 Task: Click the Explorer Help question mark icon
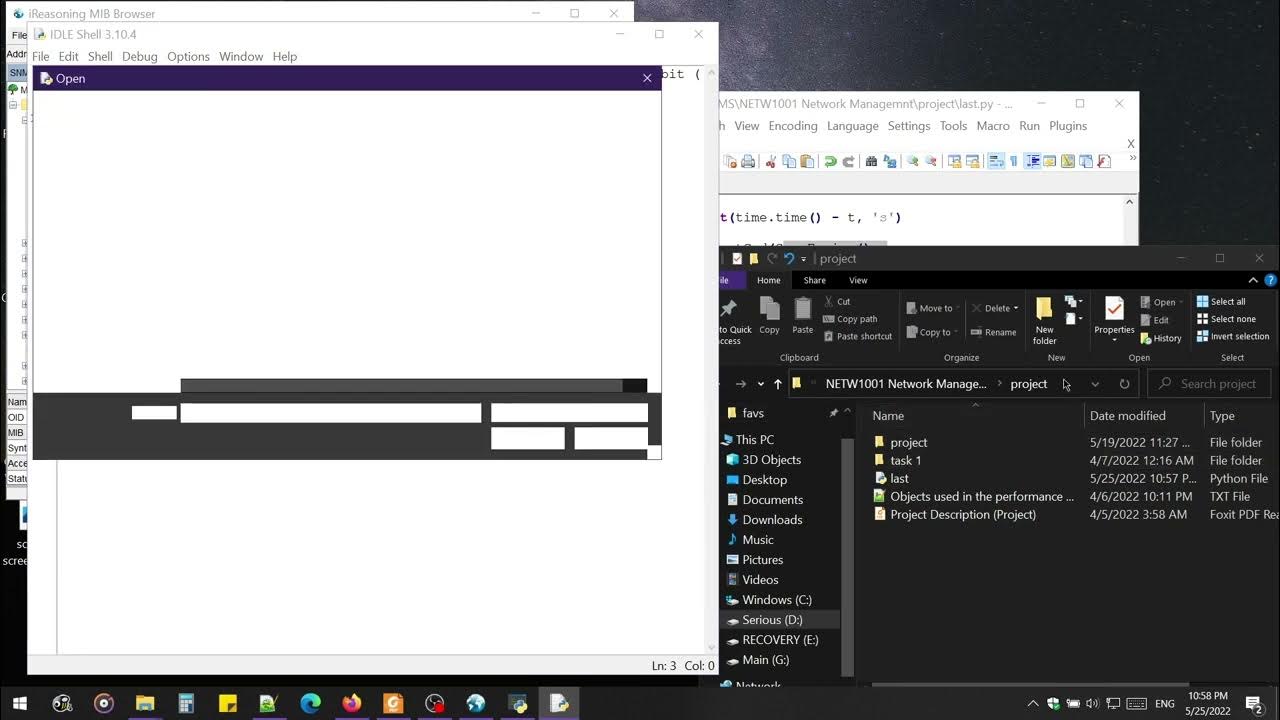1270,281
